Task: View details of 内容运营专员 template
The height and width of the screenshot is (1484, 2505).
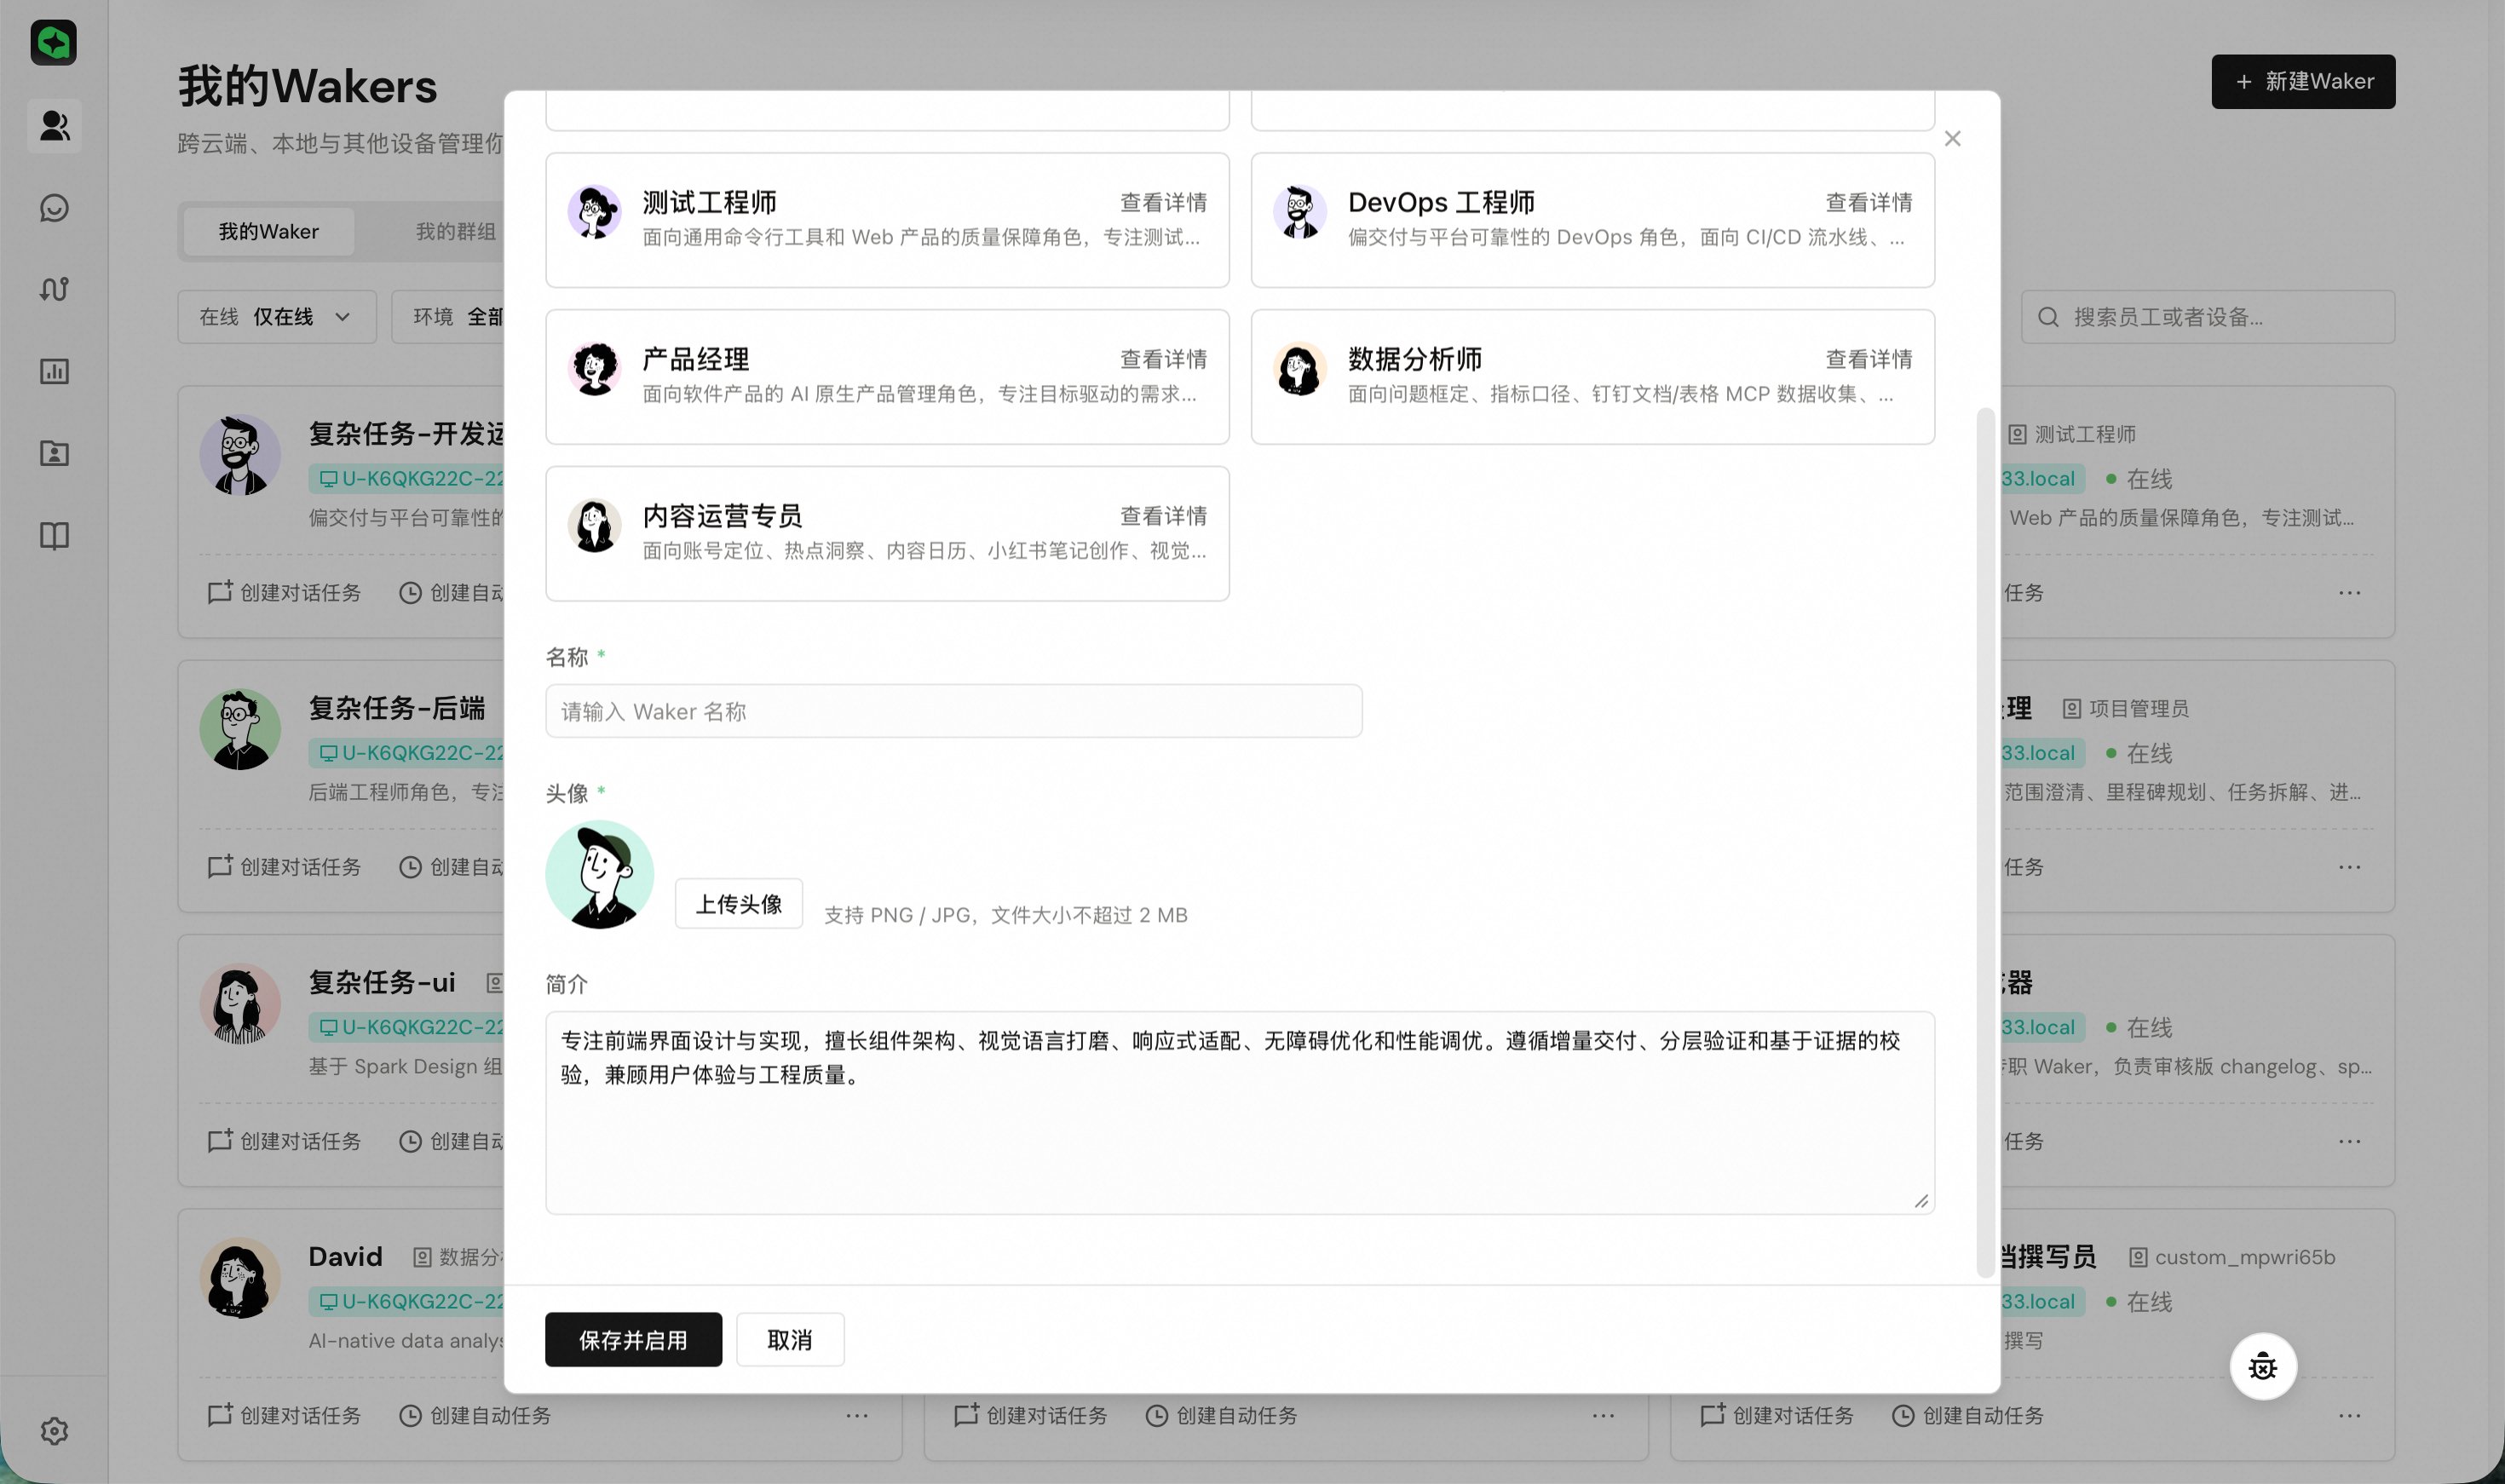Action: click(1163, 517)
